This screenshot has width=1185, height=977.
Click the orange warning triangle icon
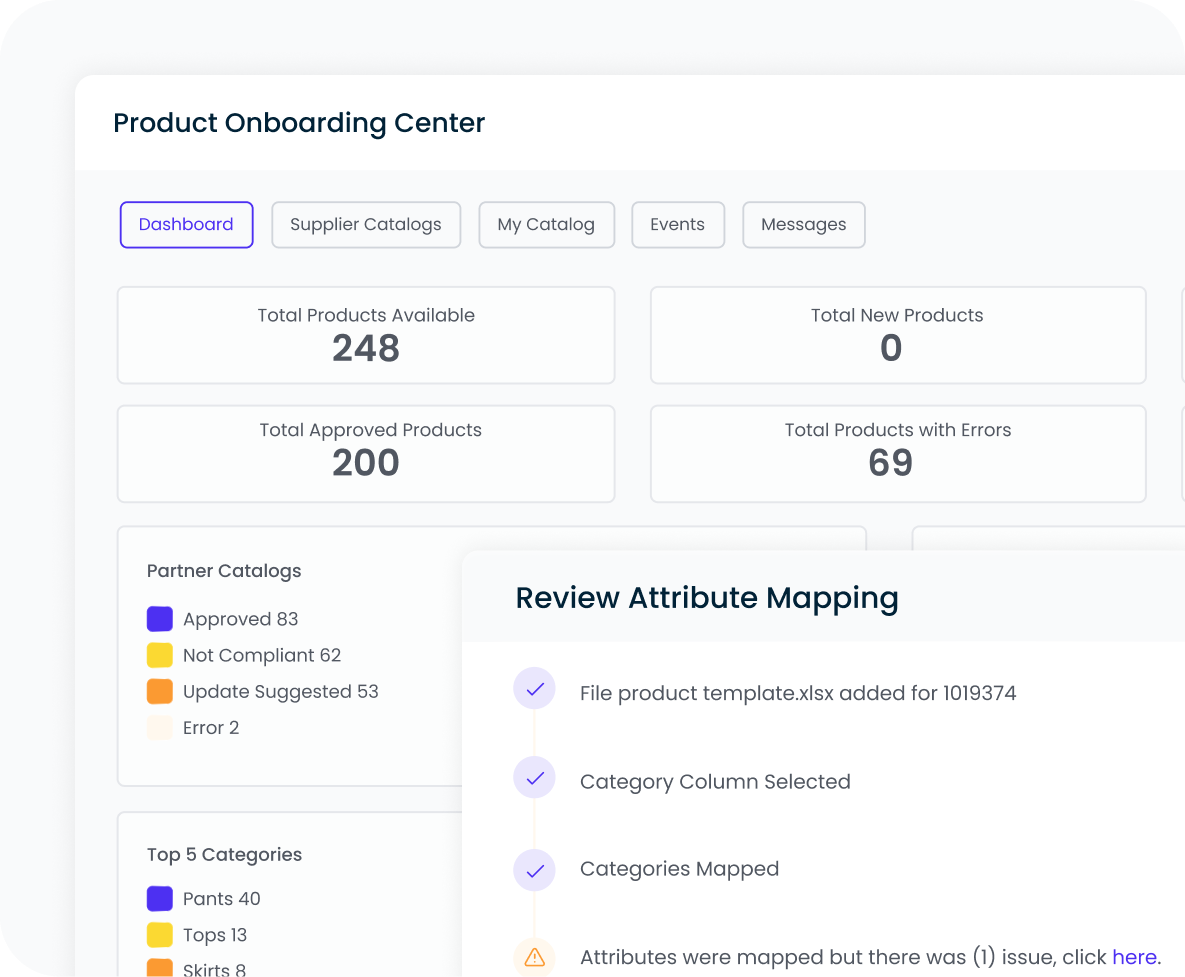coord(534,957)
